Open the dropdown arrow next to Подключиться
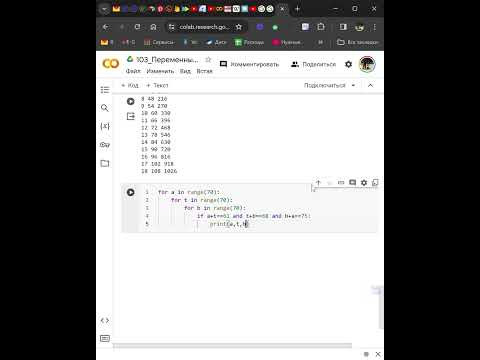Viewport: 480px width, 360px height. point(353,85)
